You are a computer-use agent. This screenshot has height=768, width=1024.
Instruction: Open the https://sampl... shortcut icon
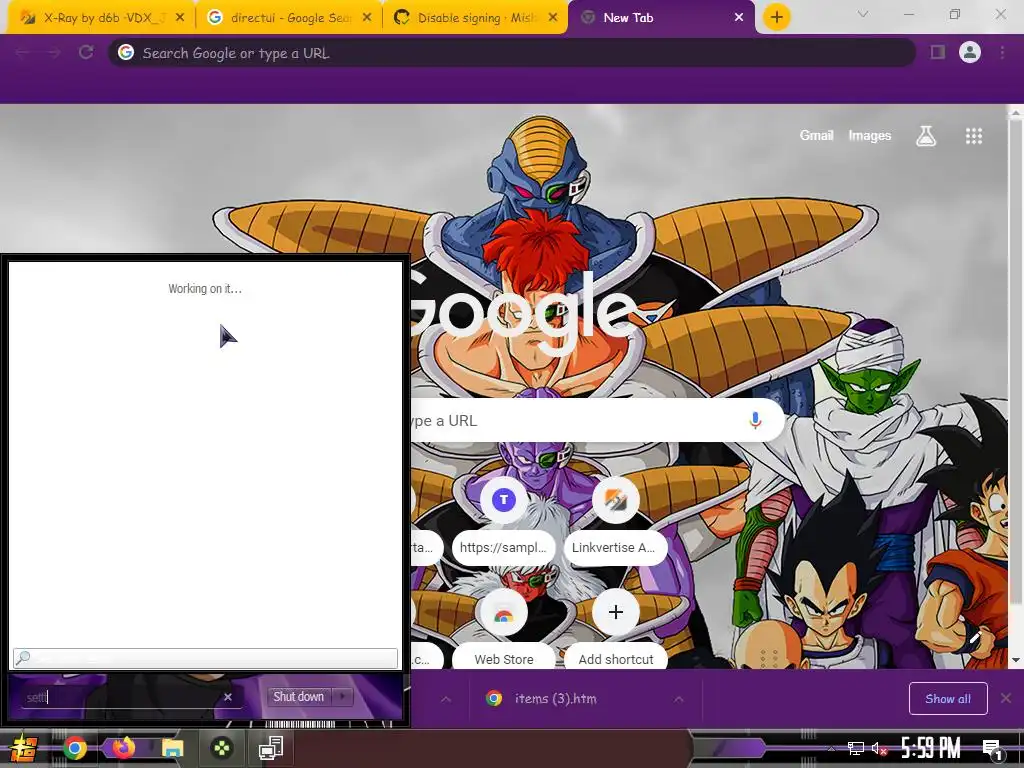coord(504,500)
